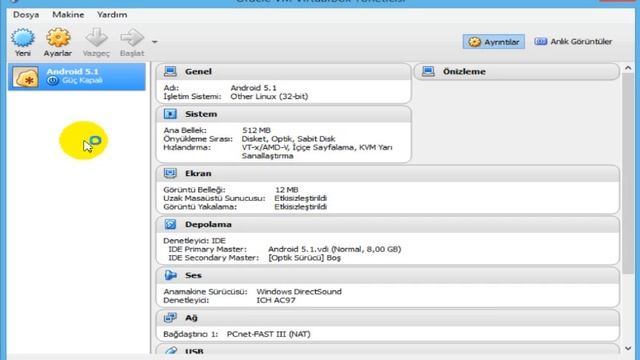This screenshot has width=640, height=360.
Task: Click the '512 MB' memory value
Action: pos(256,130)
